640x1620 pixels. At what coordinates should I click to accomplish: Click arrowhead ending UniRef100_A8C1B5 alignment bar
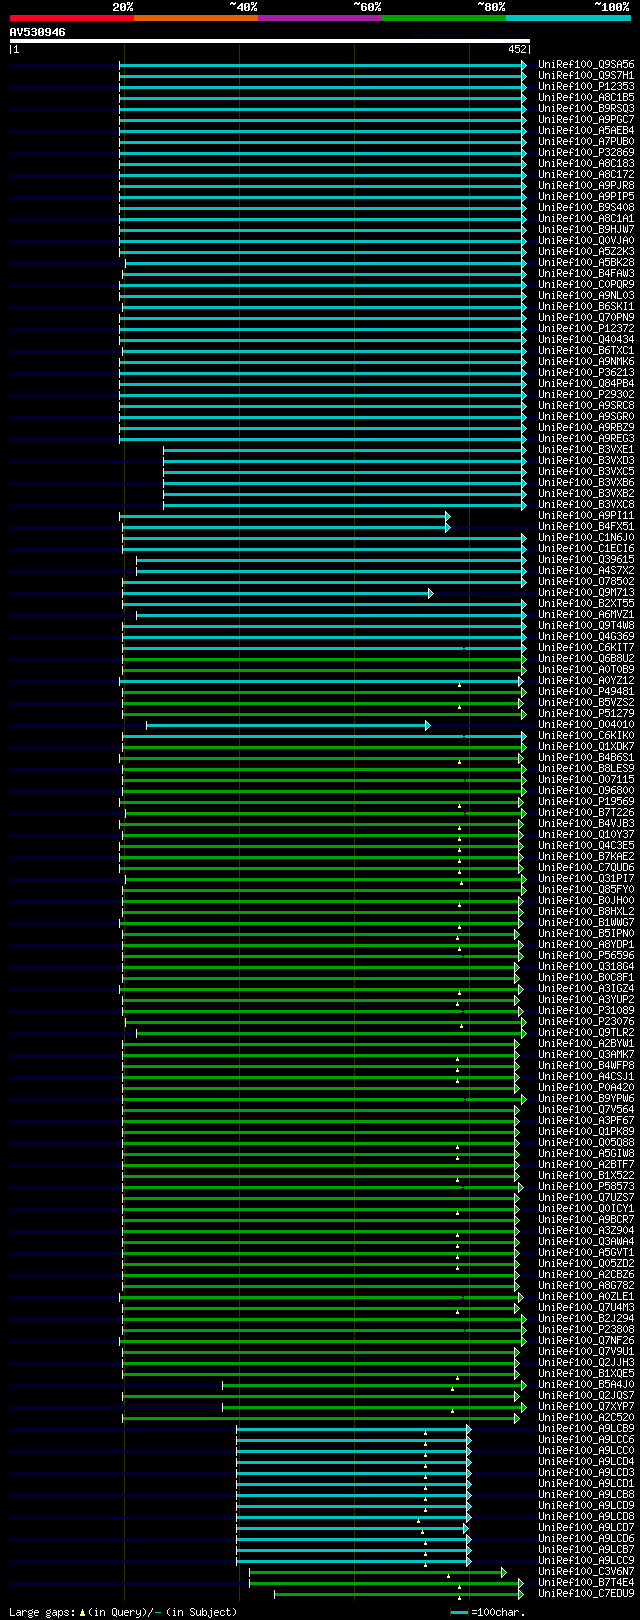pos(524,97)
